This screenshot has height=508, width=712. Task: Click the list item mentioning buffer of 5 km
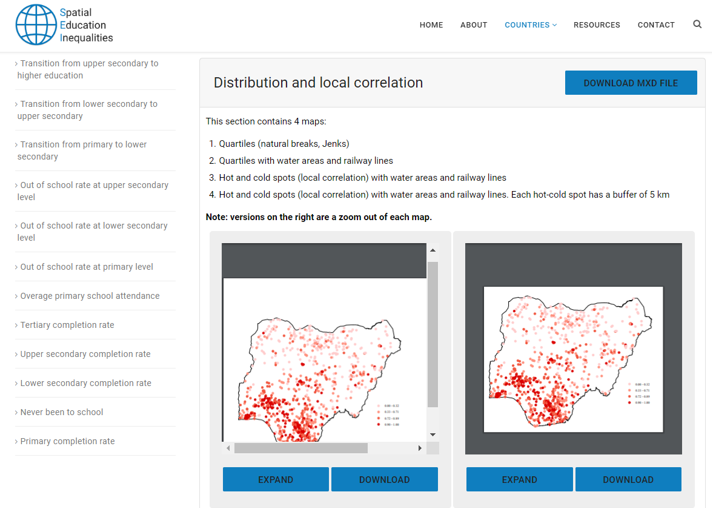point(444,195)
